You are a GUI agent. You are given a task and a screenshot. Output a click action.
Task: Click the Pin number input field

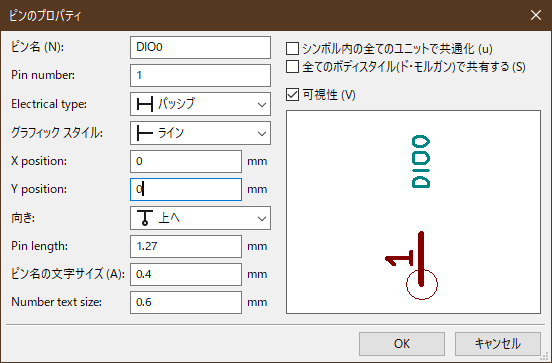[200, 75]
